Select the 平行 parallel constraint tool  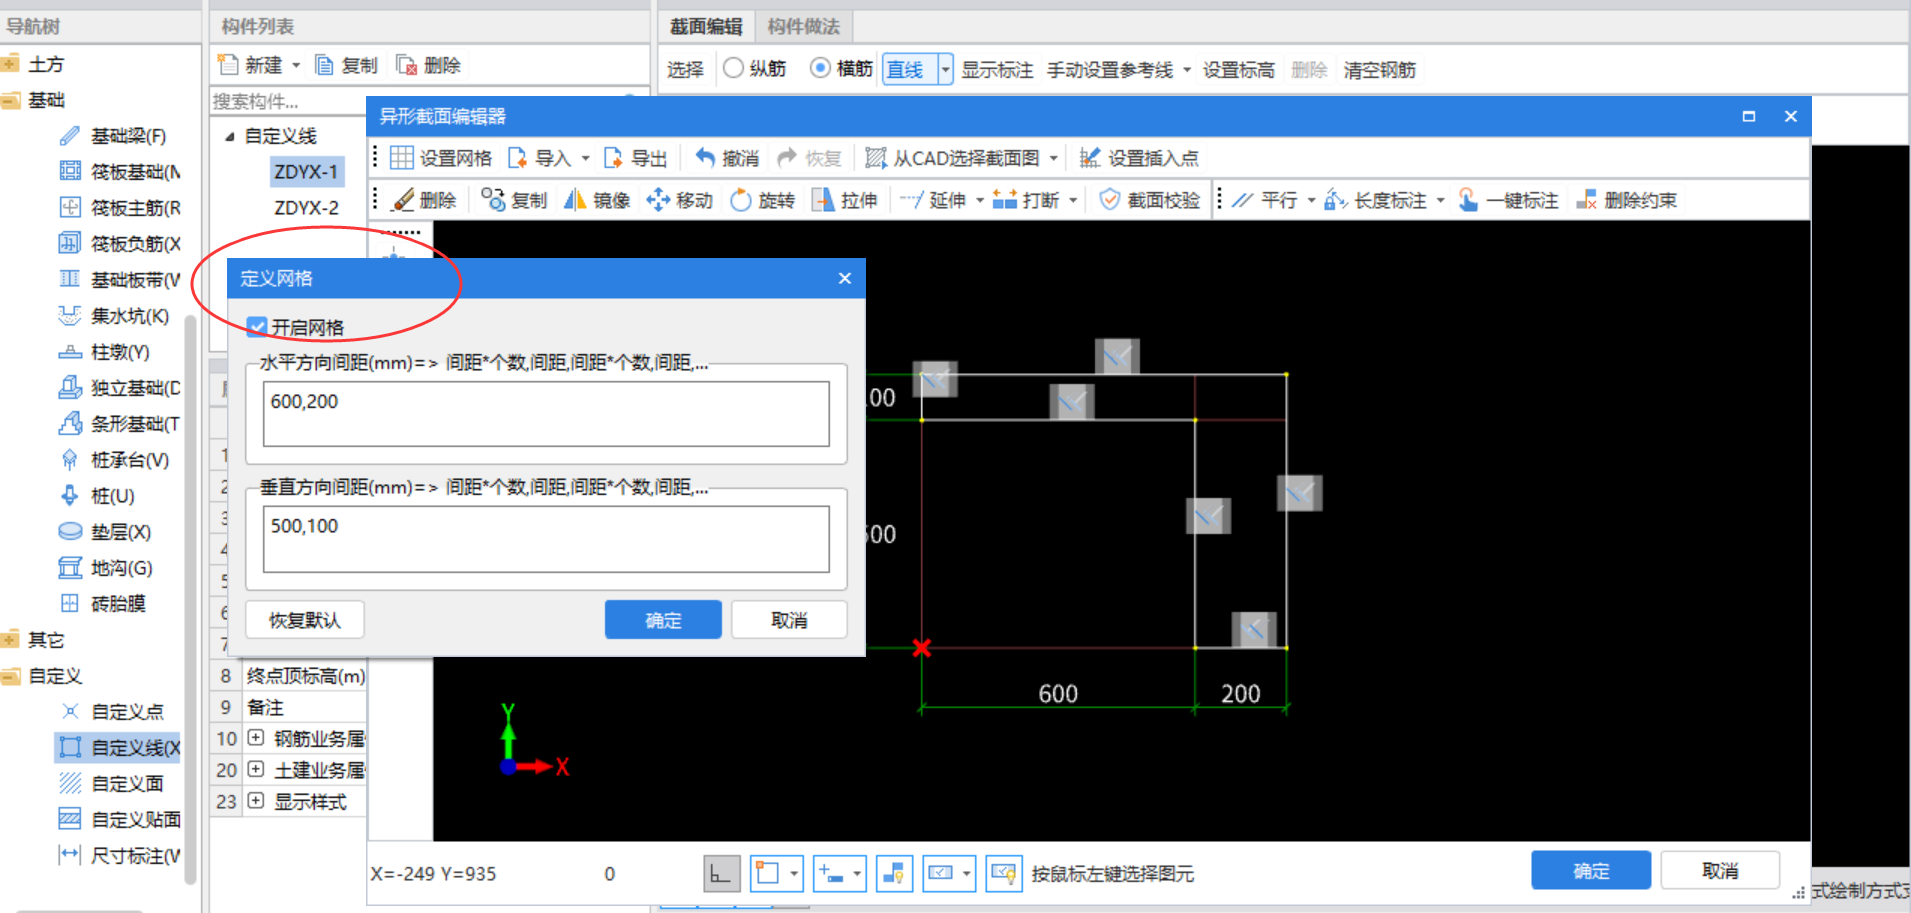pos(1265,200)
